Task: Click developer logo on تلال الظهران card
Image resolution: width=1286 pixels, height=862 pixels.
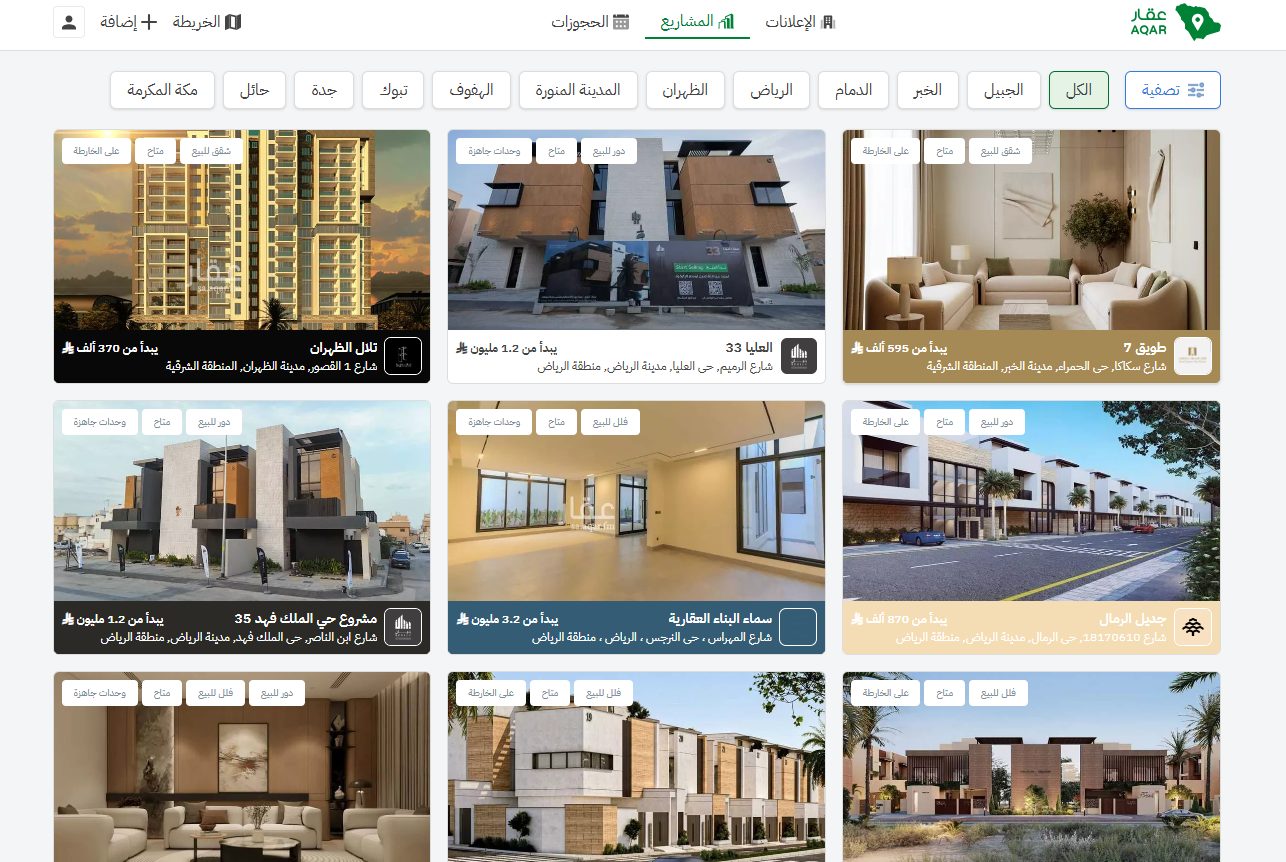Action: click(x=403, y=356)
